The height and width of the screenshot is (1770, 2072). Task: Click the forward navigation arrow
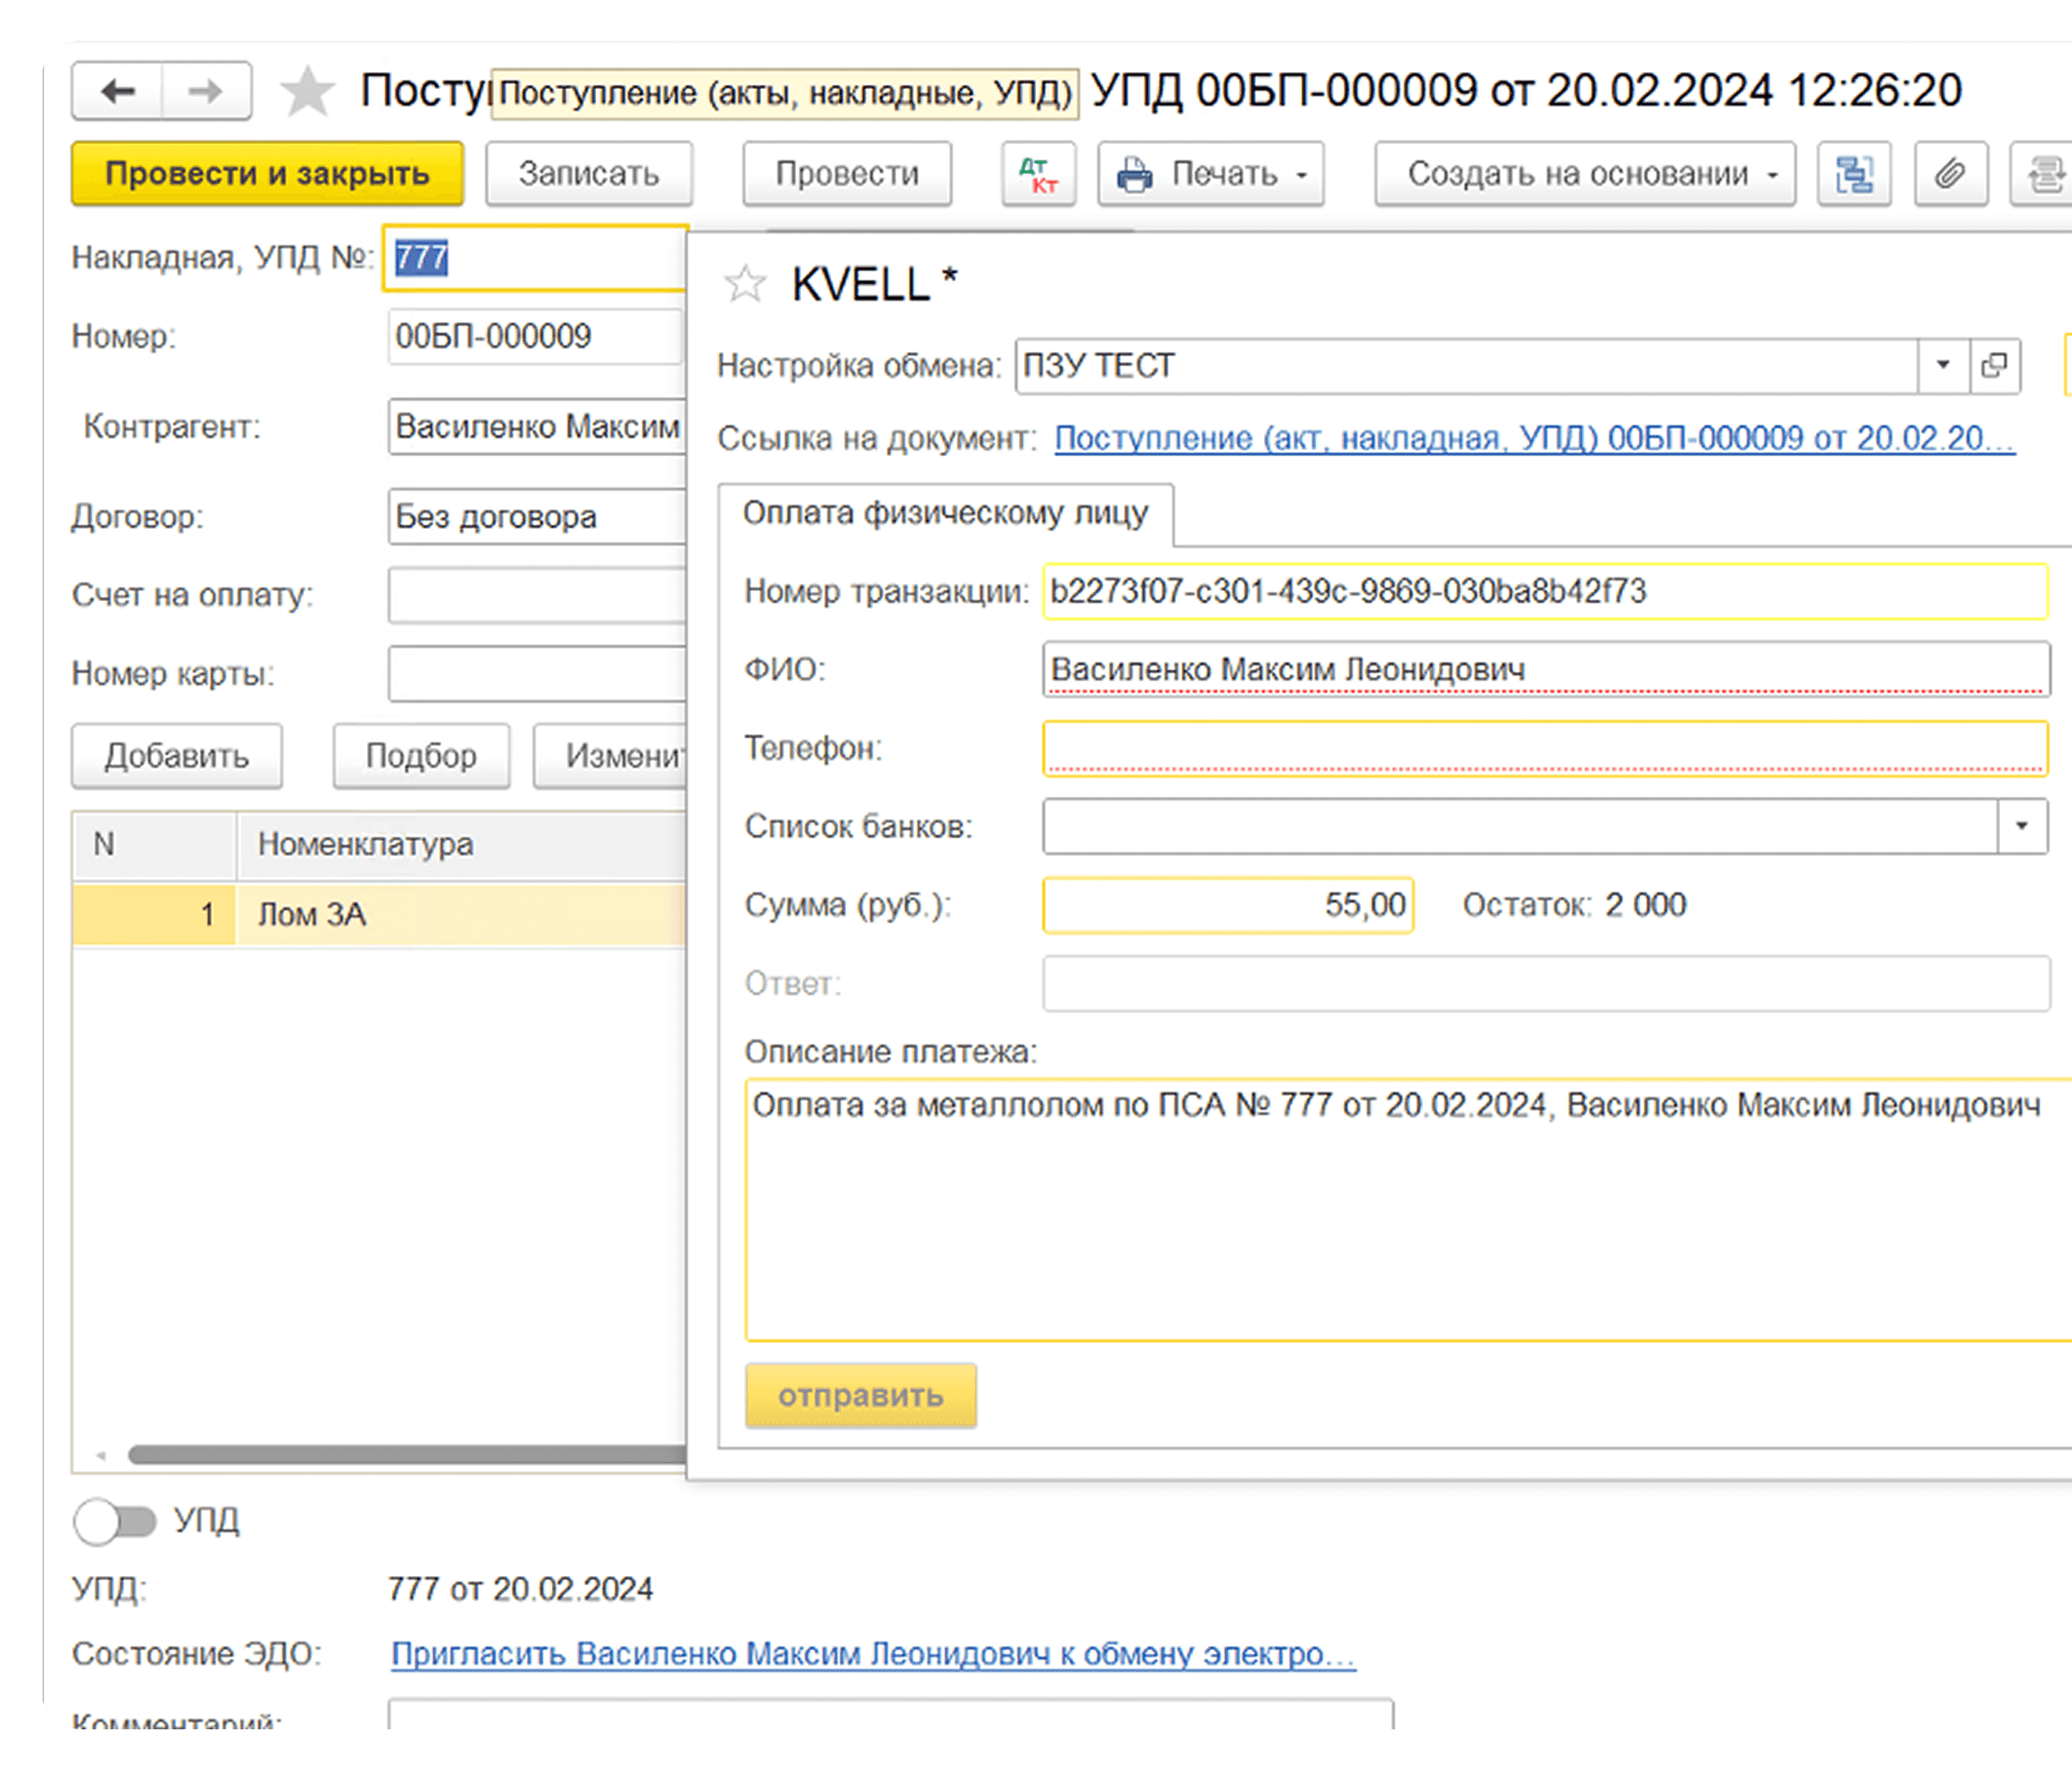(206, 92)
